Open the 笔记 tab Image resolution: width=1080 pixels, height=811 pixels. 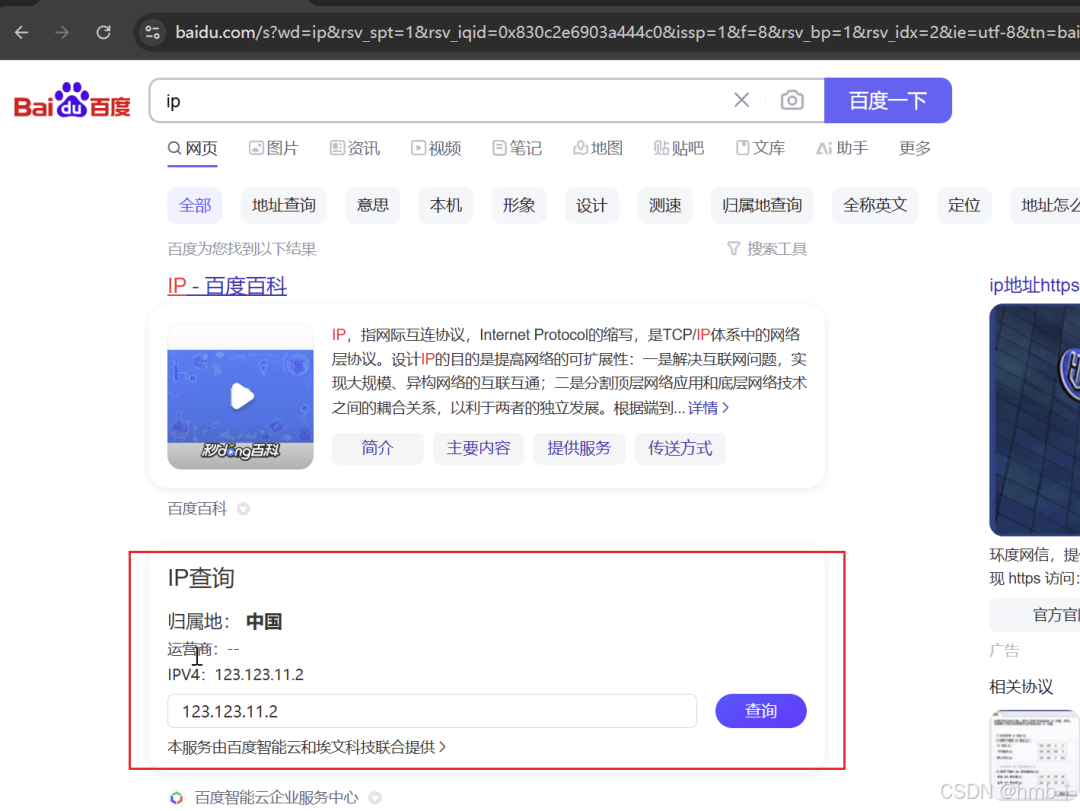517,148
